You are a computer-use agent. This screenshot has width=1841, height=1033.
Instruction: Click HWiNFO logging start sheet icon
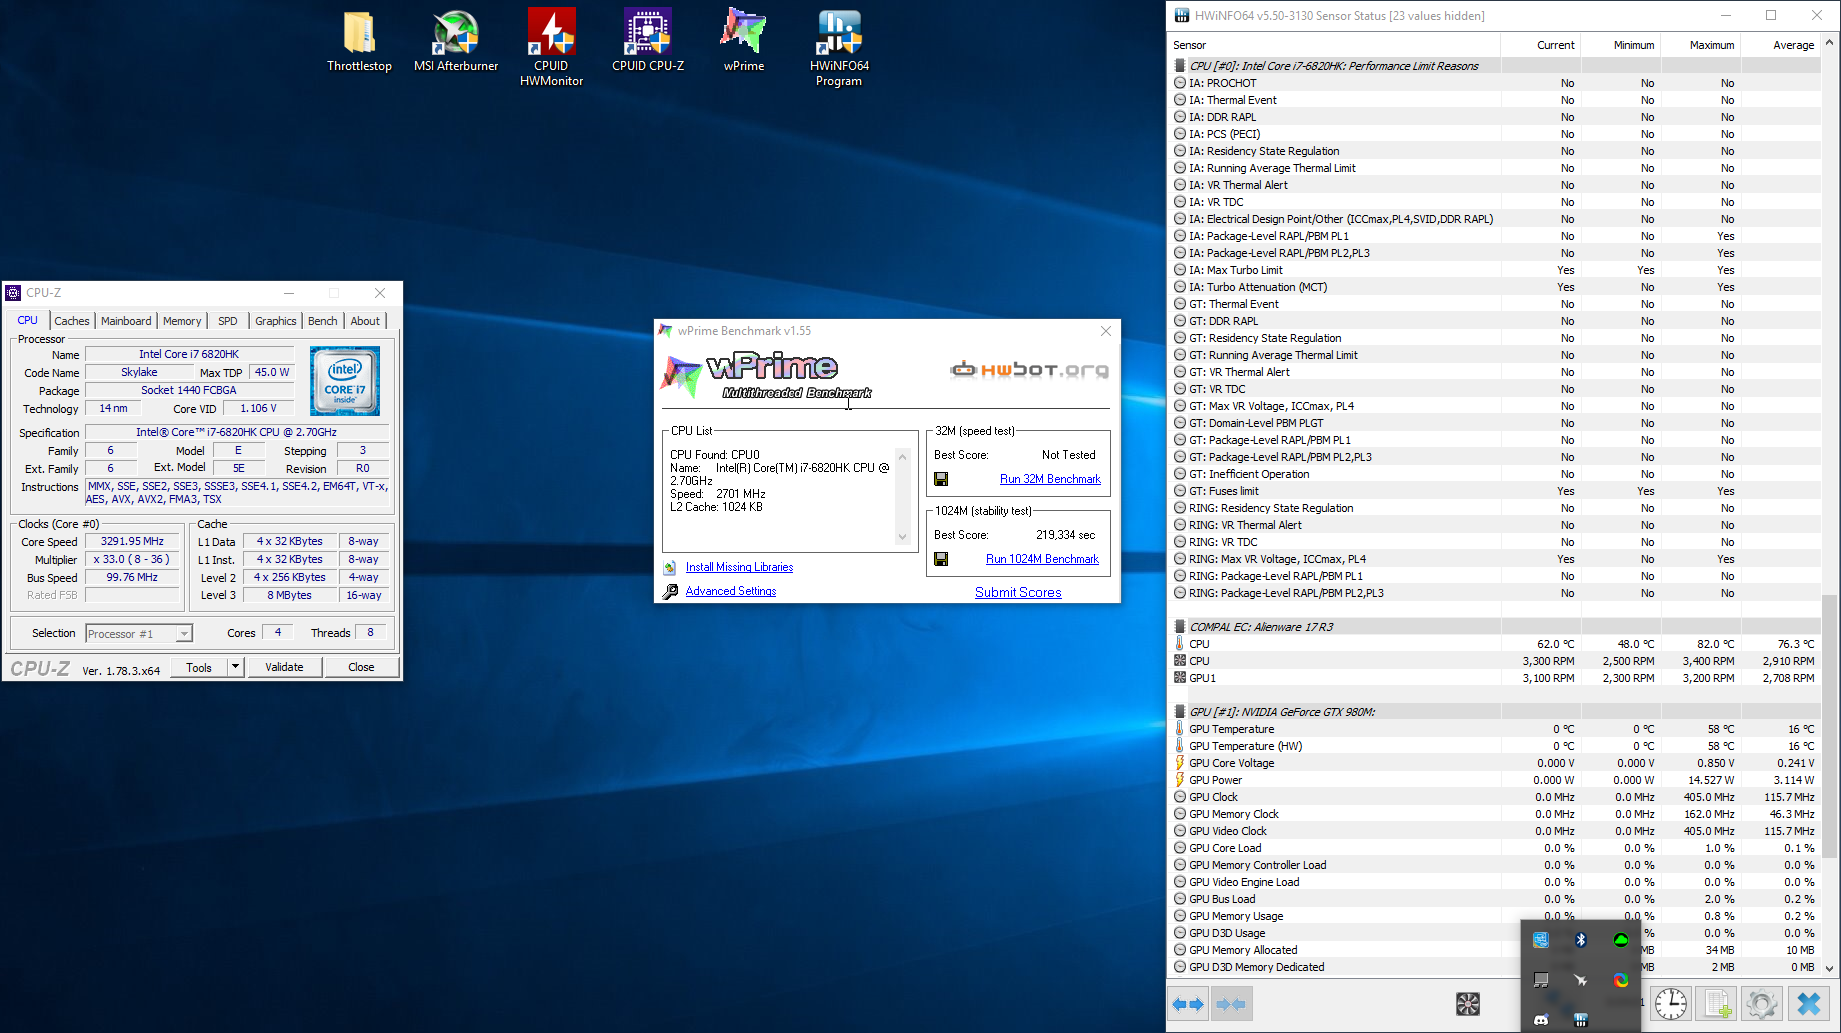click(x=1717, y=1004)
